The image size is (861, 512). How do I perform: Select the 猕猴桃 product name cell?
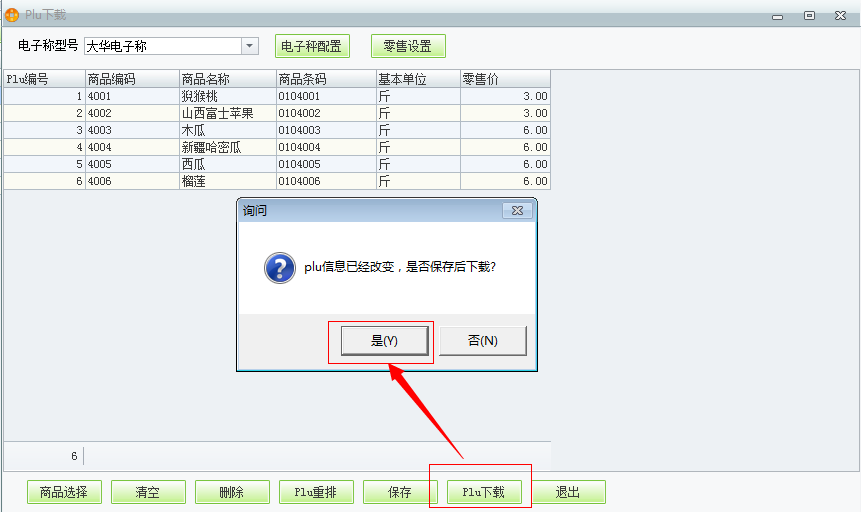click(x=228, y=96)
